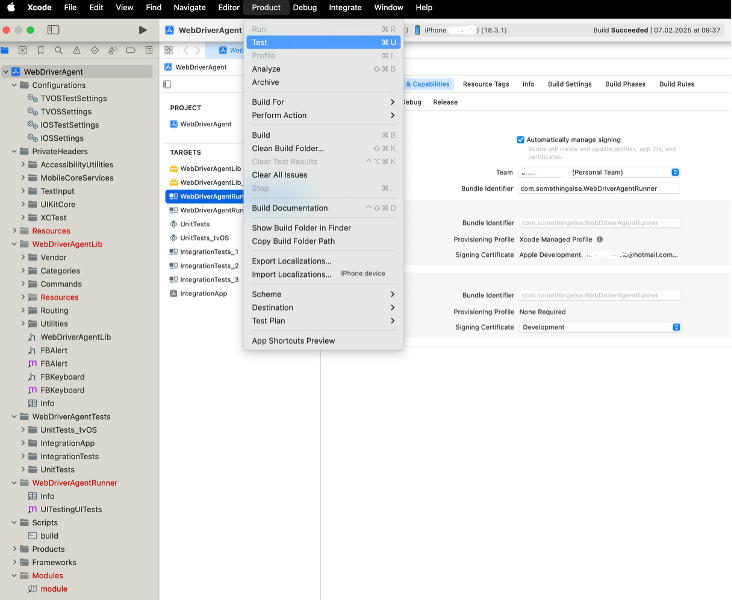Viewport: 732px width, 600px height.
Task: Open the Source Control navigator icon
Action: [22, 50]
